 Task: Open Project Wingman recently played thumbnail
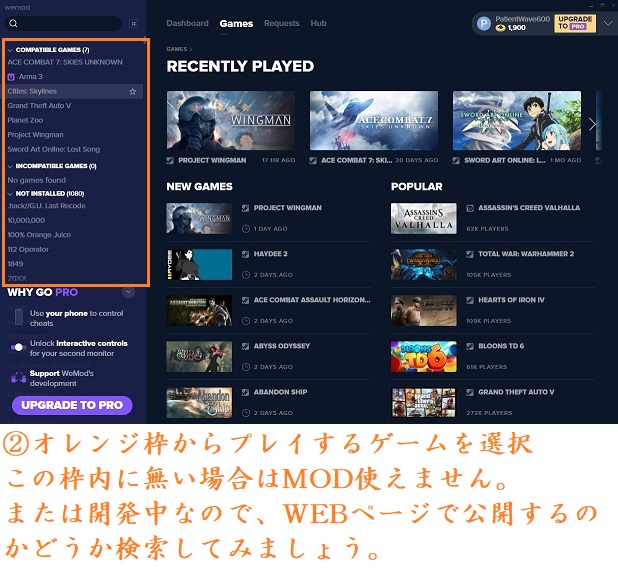(x=231, y=120)
